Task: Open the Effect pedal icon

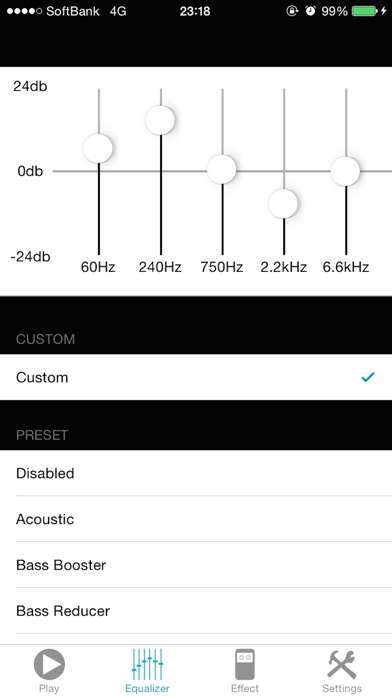Action: tap(245, 664)
